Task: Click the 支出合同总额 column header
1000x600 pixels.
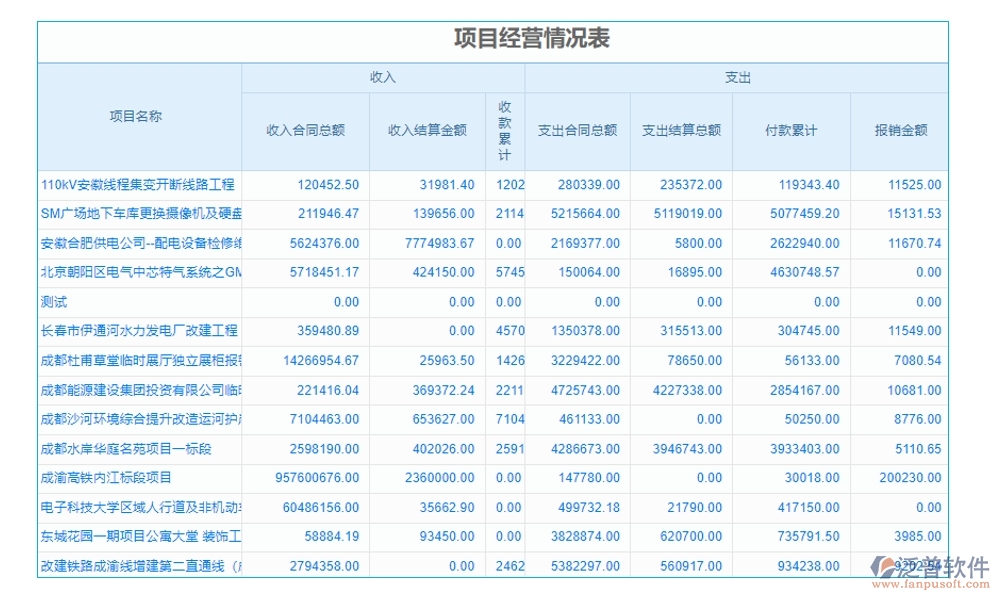Action: click(576, 130)
